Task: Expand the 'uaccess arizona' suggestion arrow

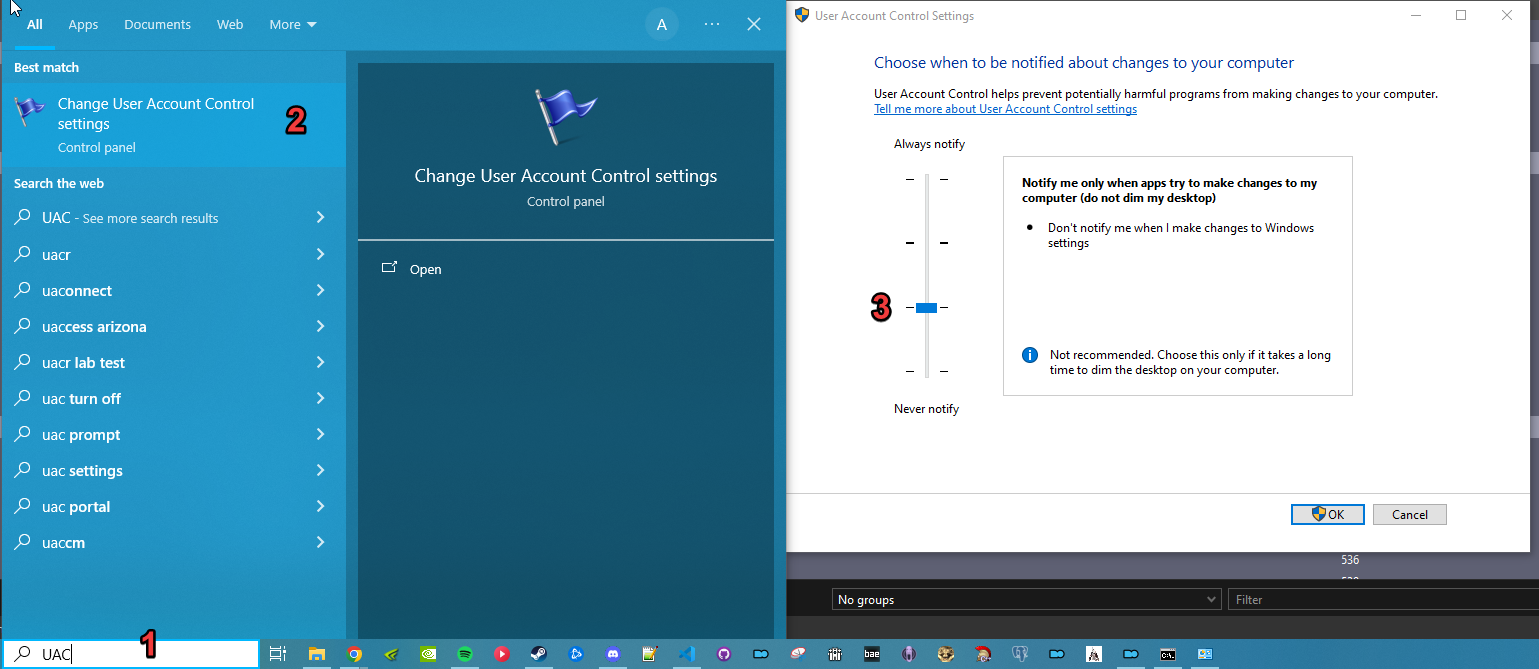Action: click(x=320, y=326)
